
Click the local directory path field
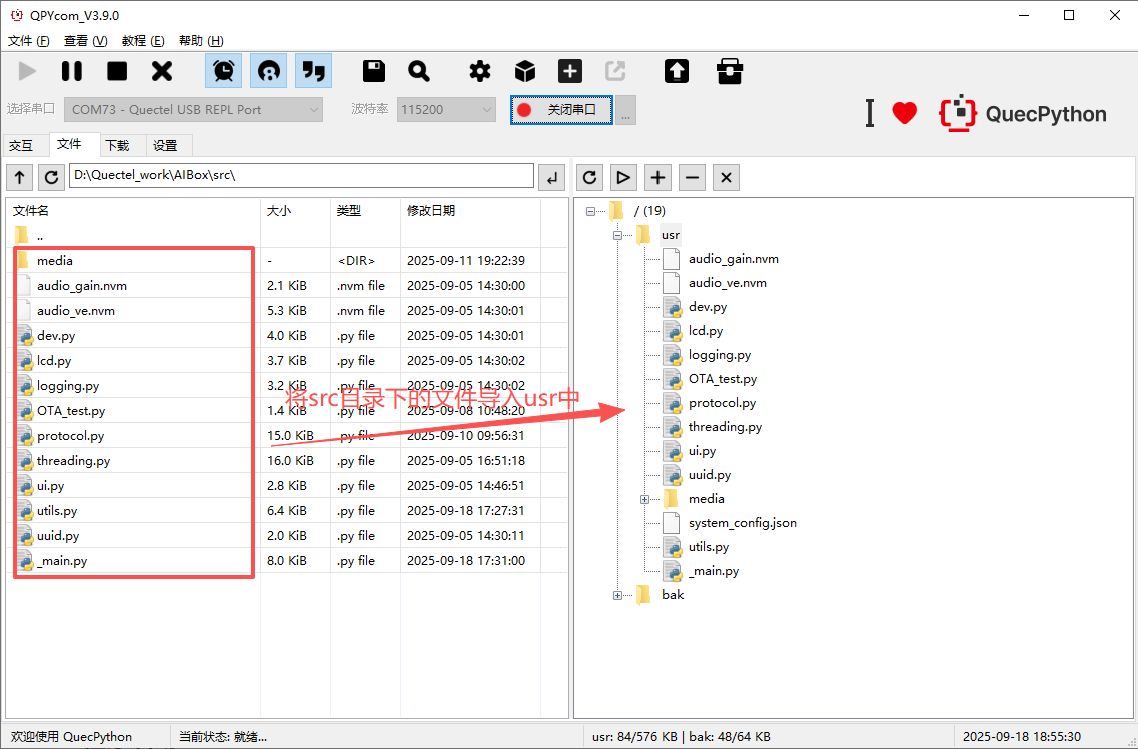pyautogui.click(x=301, y=176)
